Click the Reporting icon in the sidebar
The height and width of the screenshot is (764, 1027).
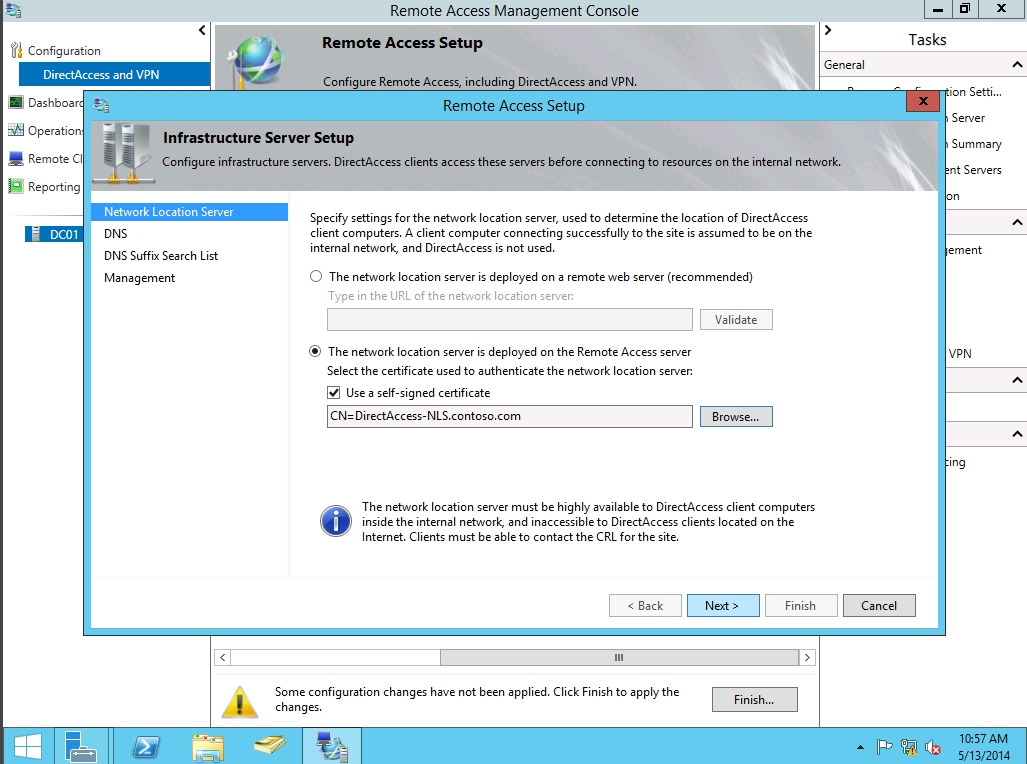click(16, 187)
